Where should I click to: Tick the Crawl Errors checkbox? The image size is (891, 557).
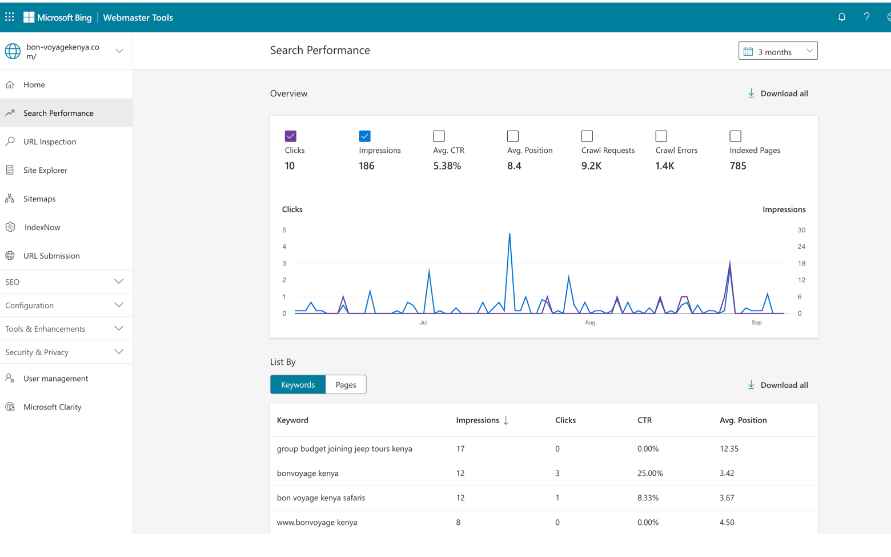[661, 136]
